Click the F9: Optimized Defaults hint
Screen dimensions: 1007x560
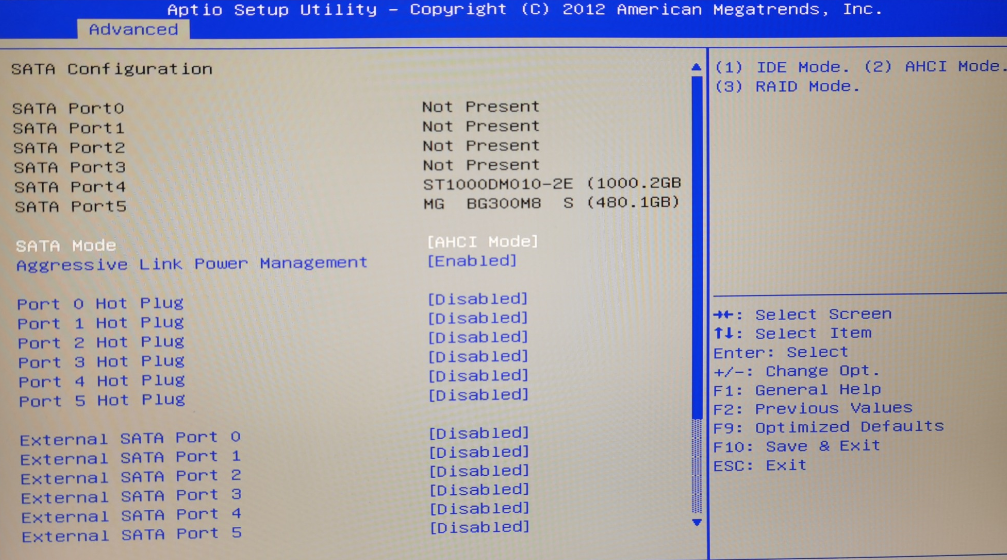pyautogui.click(x=829, y=427)
